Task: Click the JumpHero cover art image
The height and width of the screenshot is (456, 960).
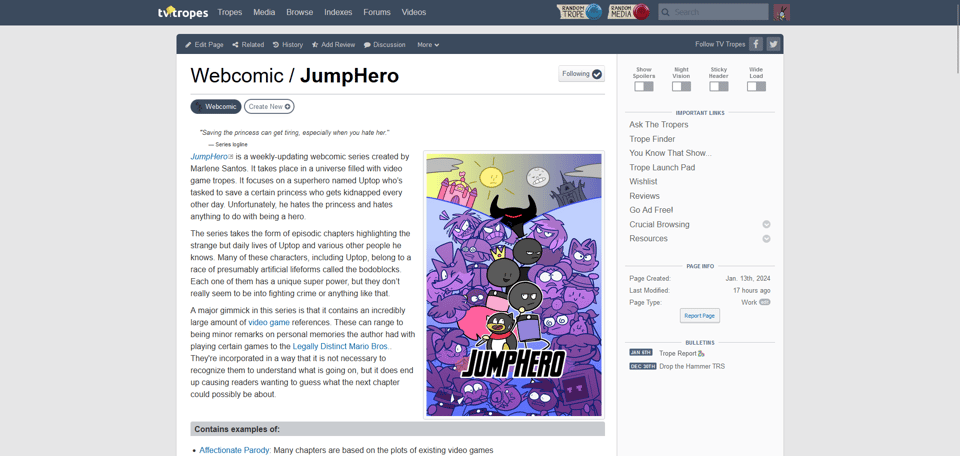Action: coord(514,284)
